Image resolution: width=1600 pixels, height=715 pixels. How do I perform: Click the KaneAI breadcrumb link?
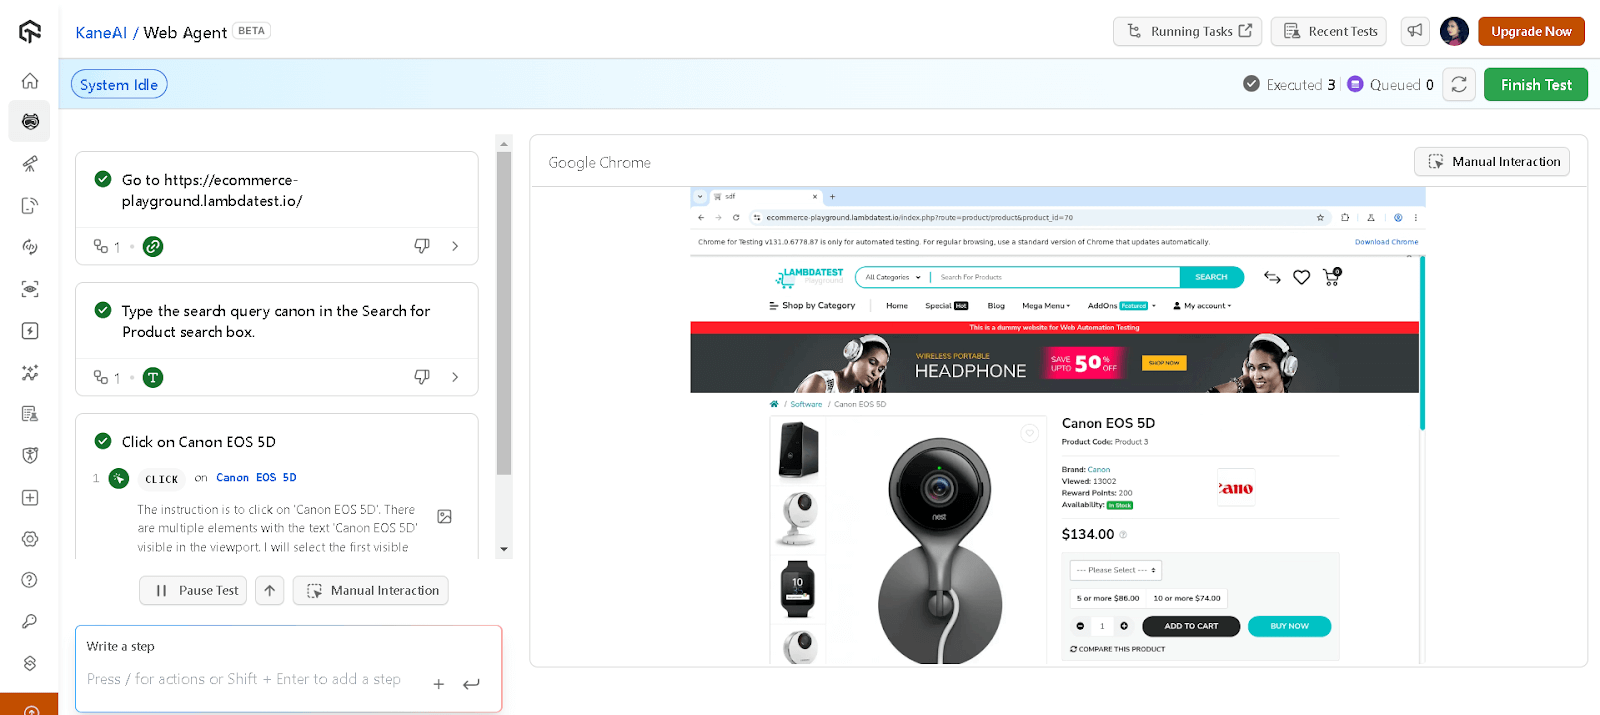(101, 33)
